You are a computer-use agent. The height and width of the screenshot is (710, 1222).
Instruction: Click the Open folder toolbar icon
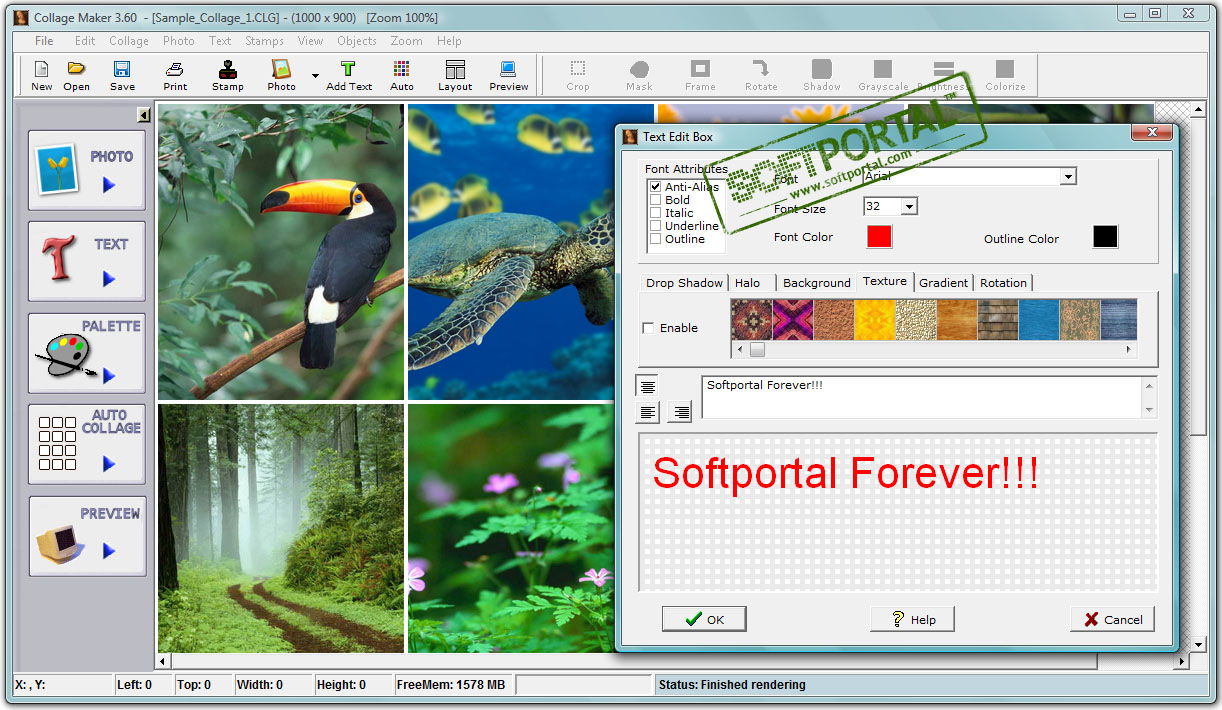(77, 75)
